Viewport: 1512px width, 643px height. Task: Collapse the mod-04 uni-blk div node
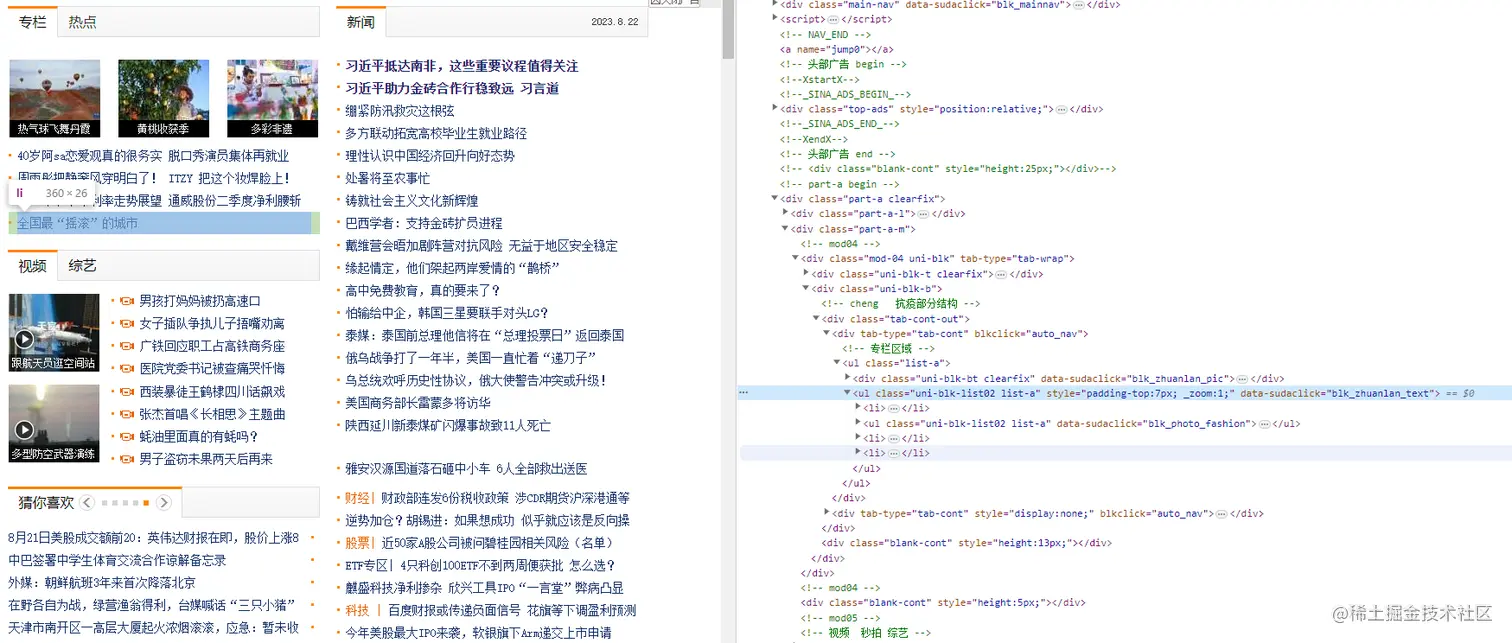(x=795, y=259)
